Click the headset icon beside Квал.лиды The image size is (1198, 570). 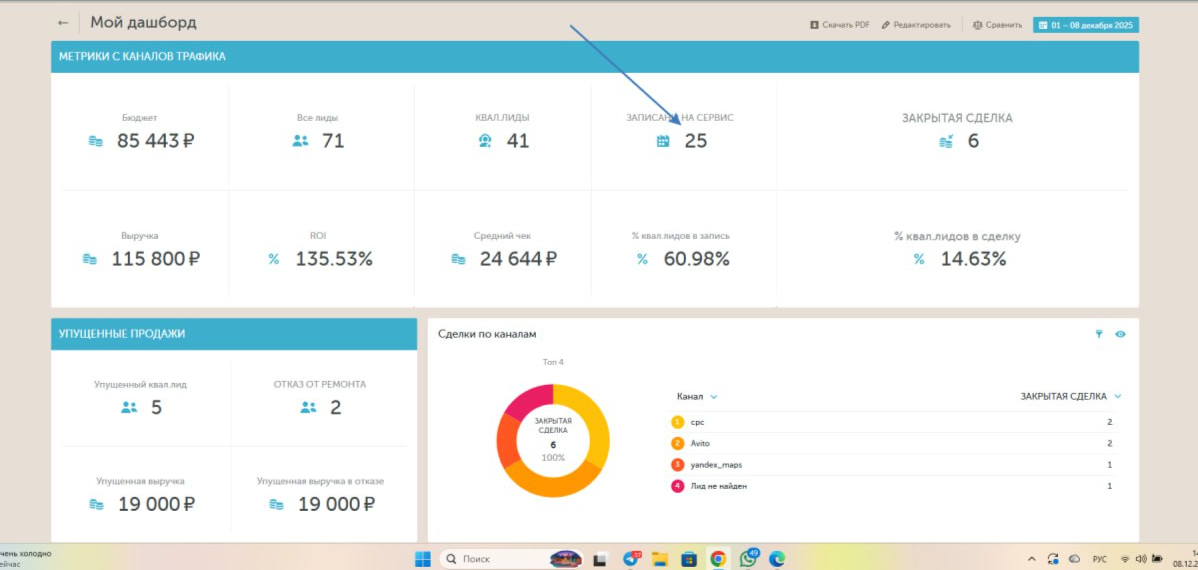(485, 141)
